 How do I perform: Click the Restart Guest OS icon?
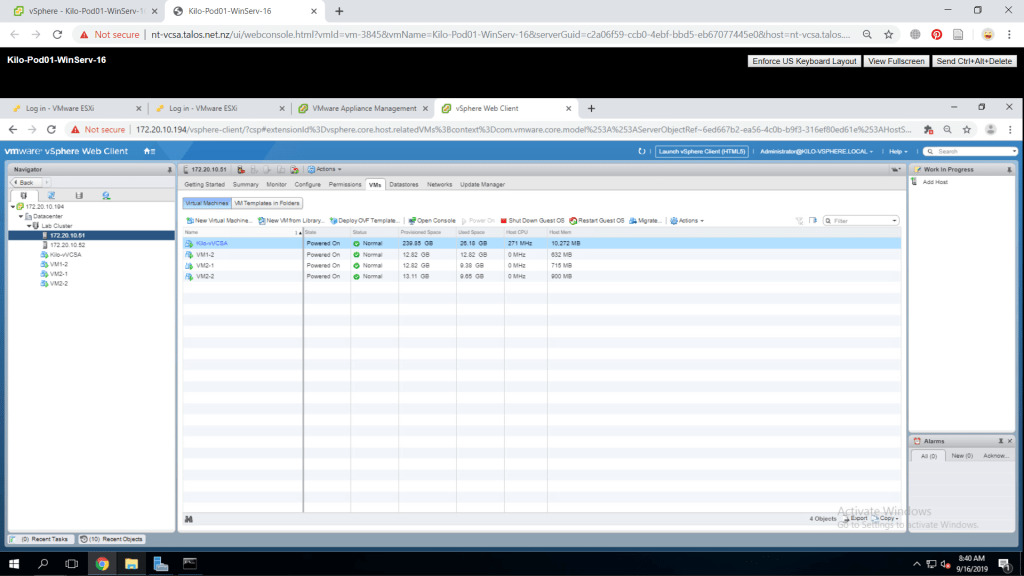coord(572,220)
